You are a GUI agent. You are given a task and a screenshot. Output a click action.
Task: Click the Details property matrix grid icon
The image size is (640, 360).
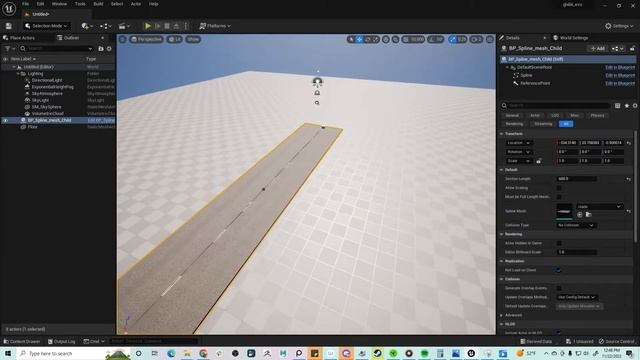click(618, 105)
